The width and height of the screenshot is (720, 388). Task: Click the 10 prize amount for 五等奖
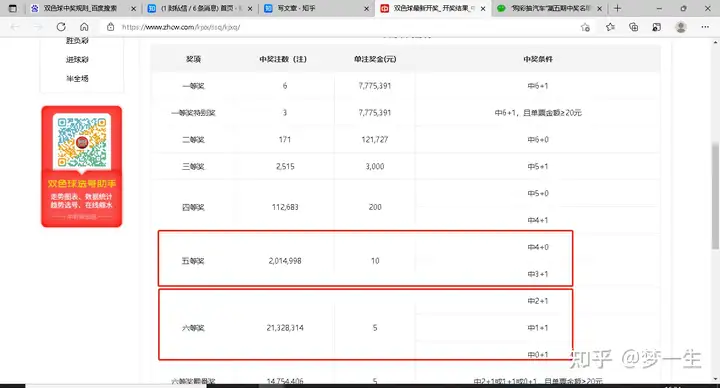(375, 261)
